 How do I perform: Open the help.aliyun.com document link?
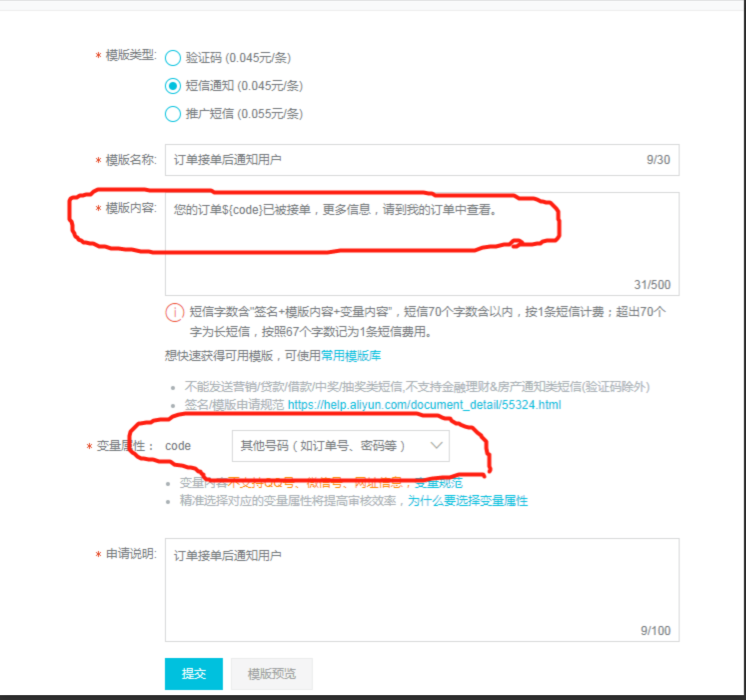424,405
